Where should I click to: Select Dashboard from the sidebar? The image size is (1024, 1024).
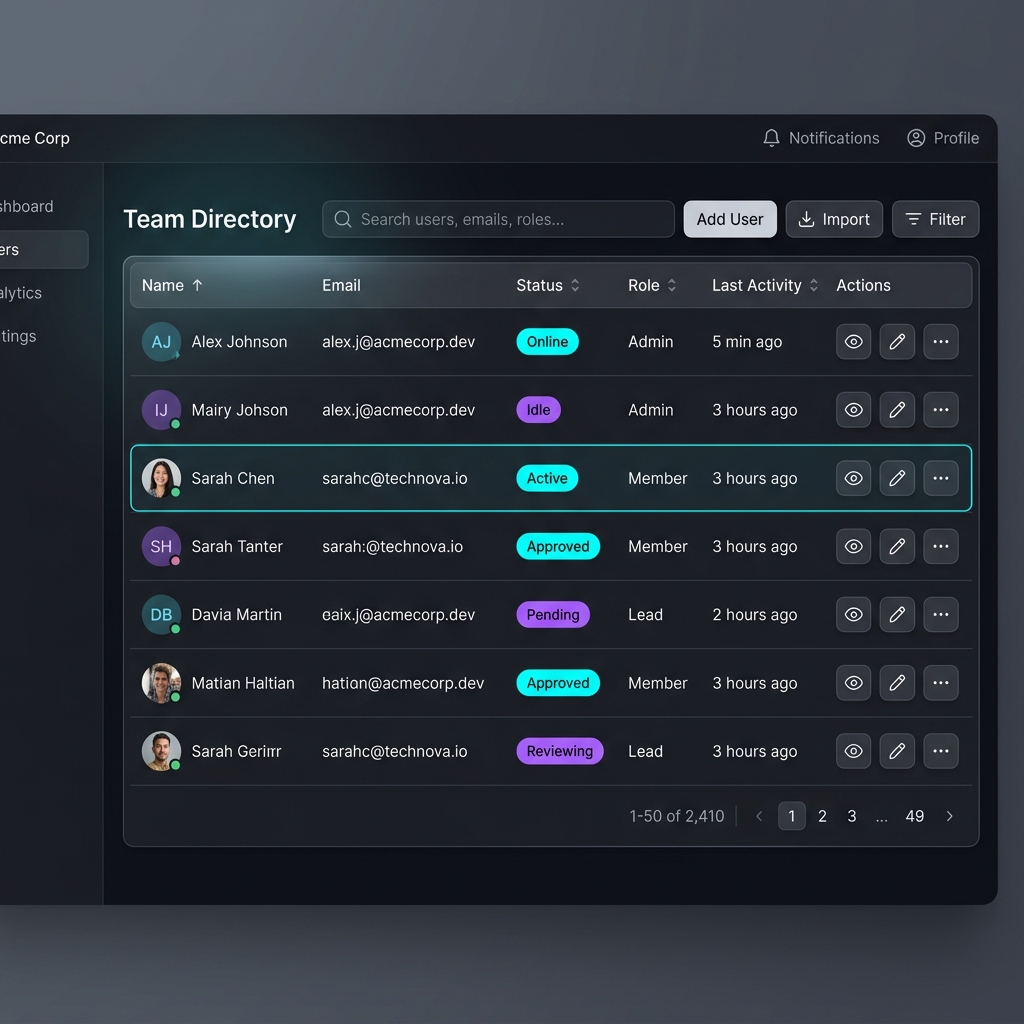(25, 206)
